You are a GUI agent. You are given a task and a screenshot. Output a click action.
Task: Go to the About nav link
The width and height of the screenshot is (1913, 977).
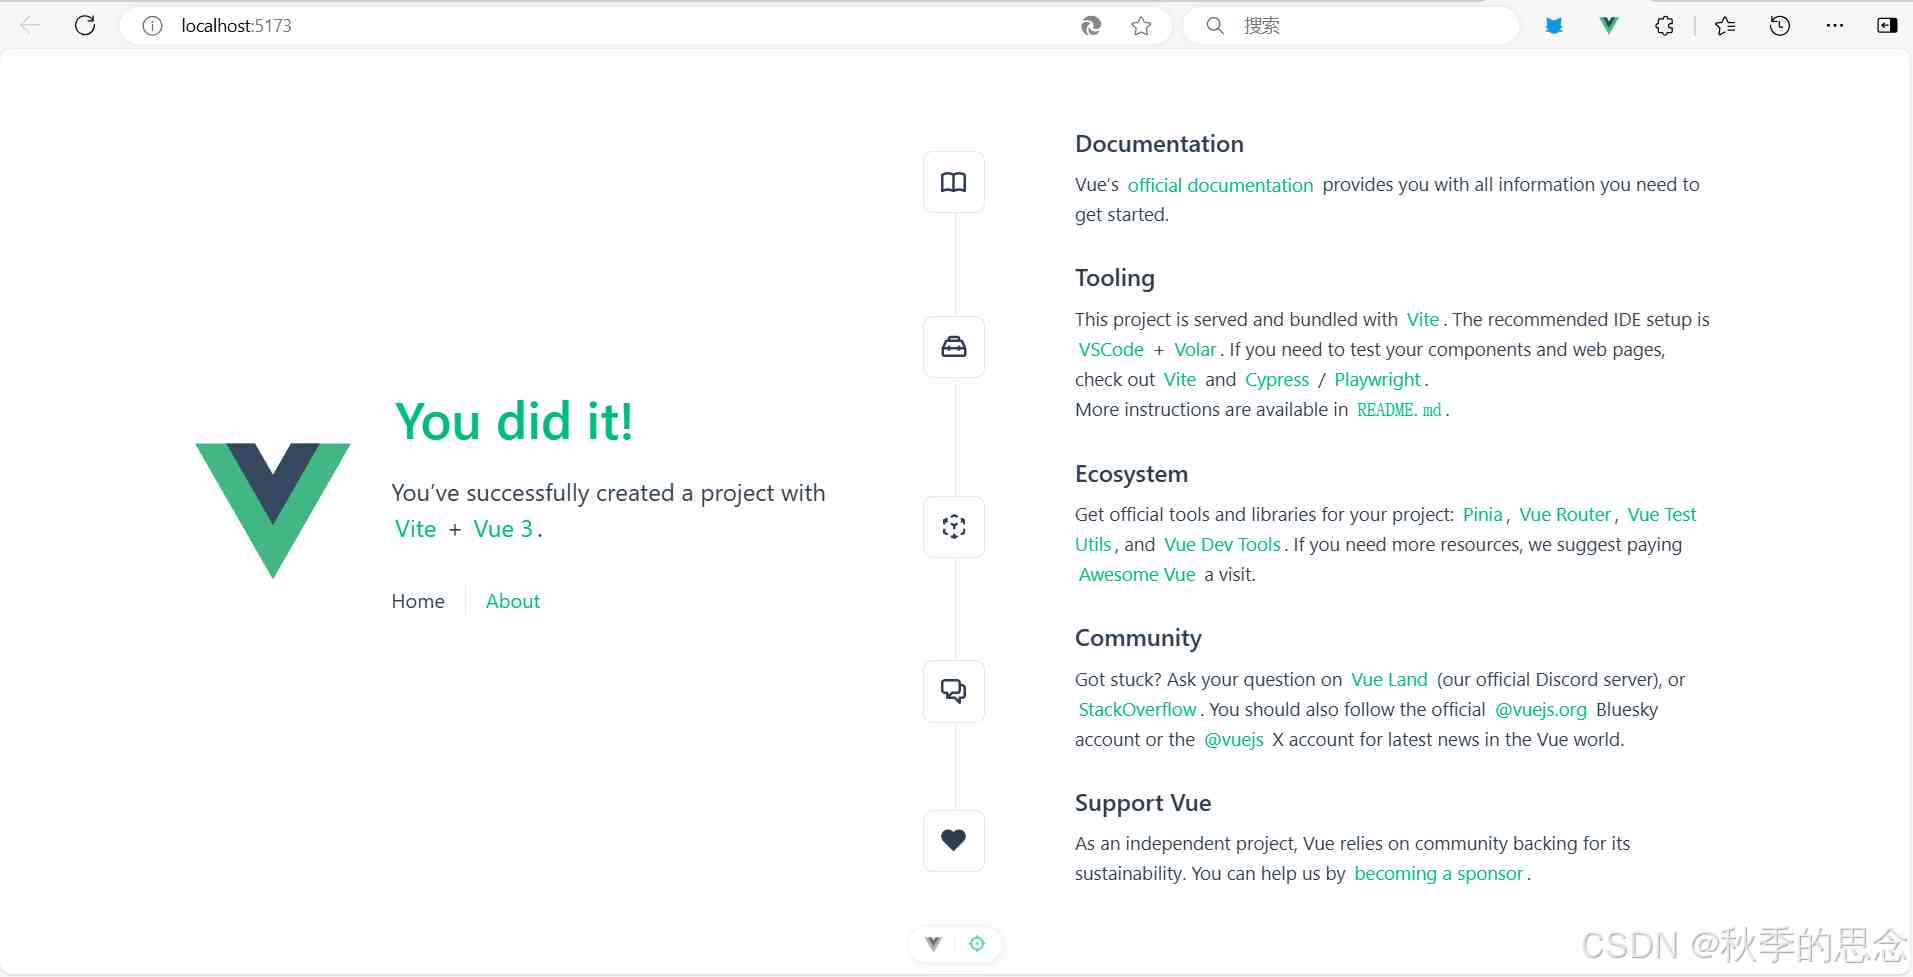point(513,601)
